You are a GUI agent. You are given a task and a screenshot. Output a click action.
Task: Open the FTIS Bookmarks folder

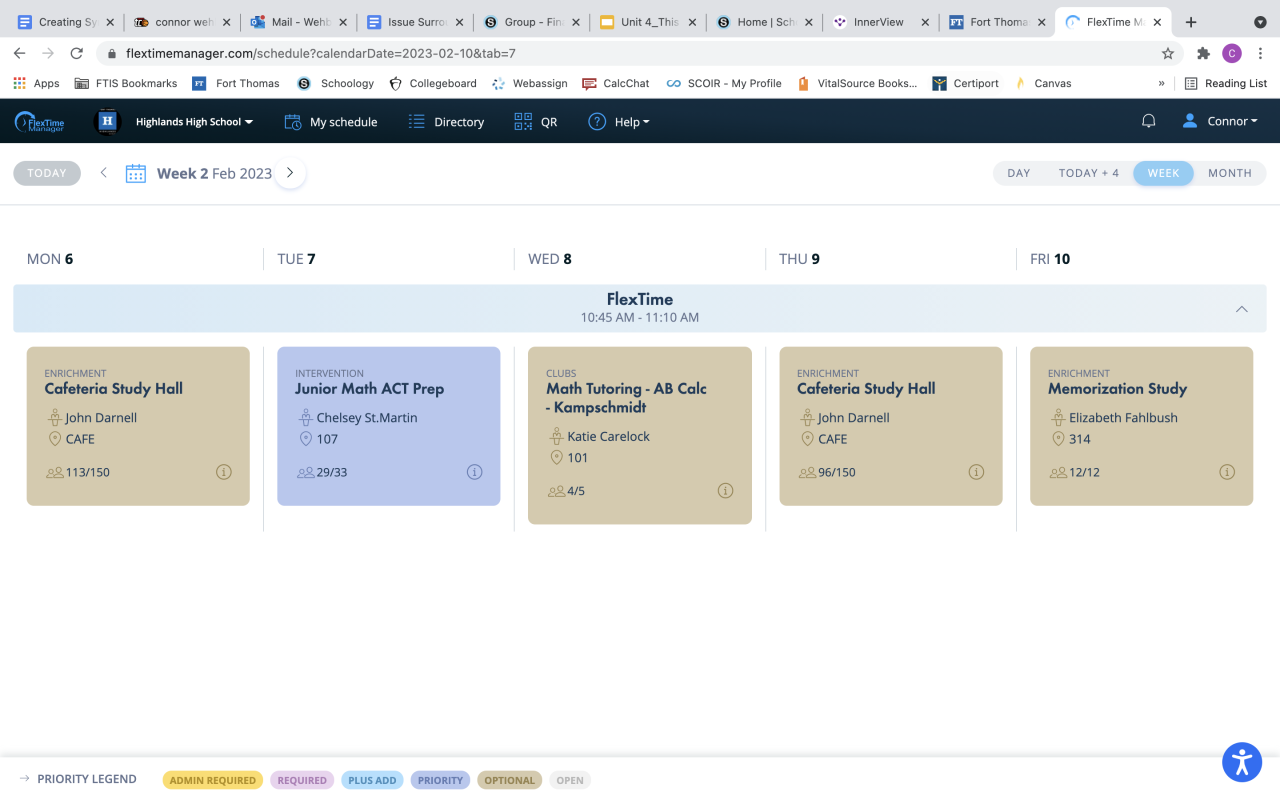[125, 83]
